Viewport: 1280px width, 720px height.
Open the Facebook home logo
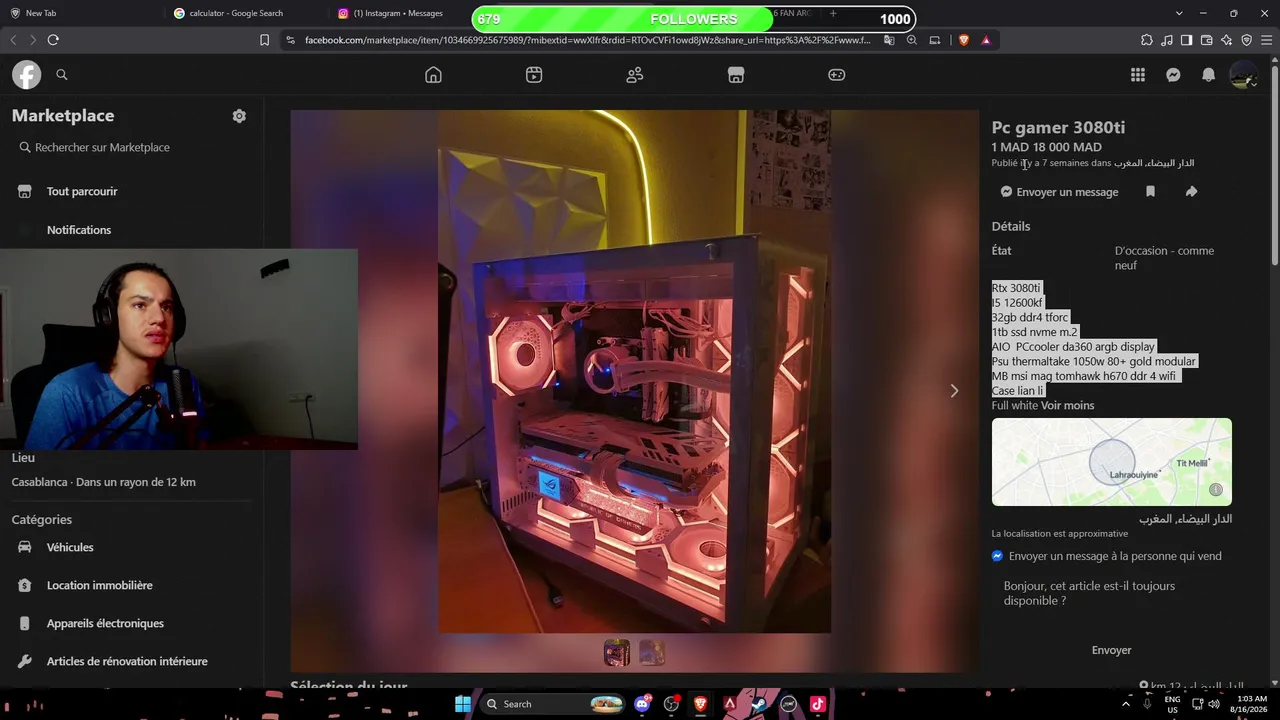point(26,75)
